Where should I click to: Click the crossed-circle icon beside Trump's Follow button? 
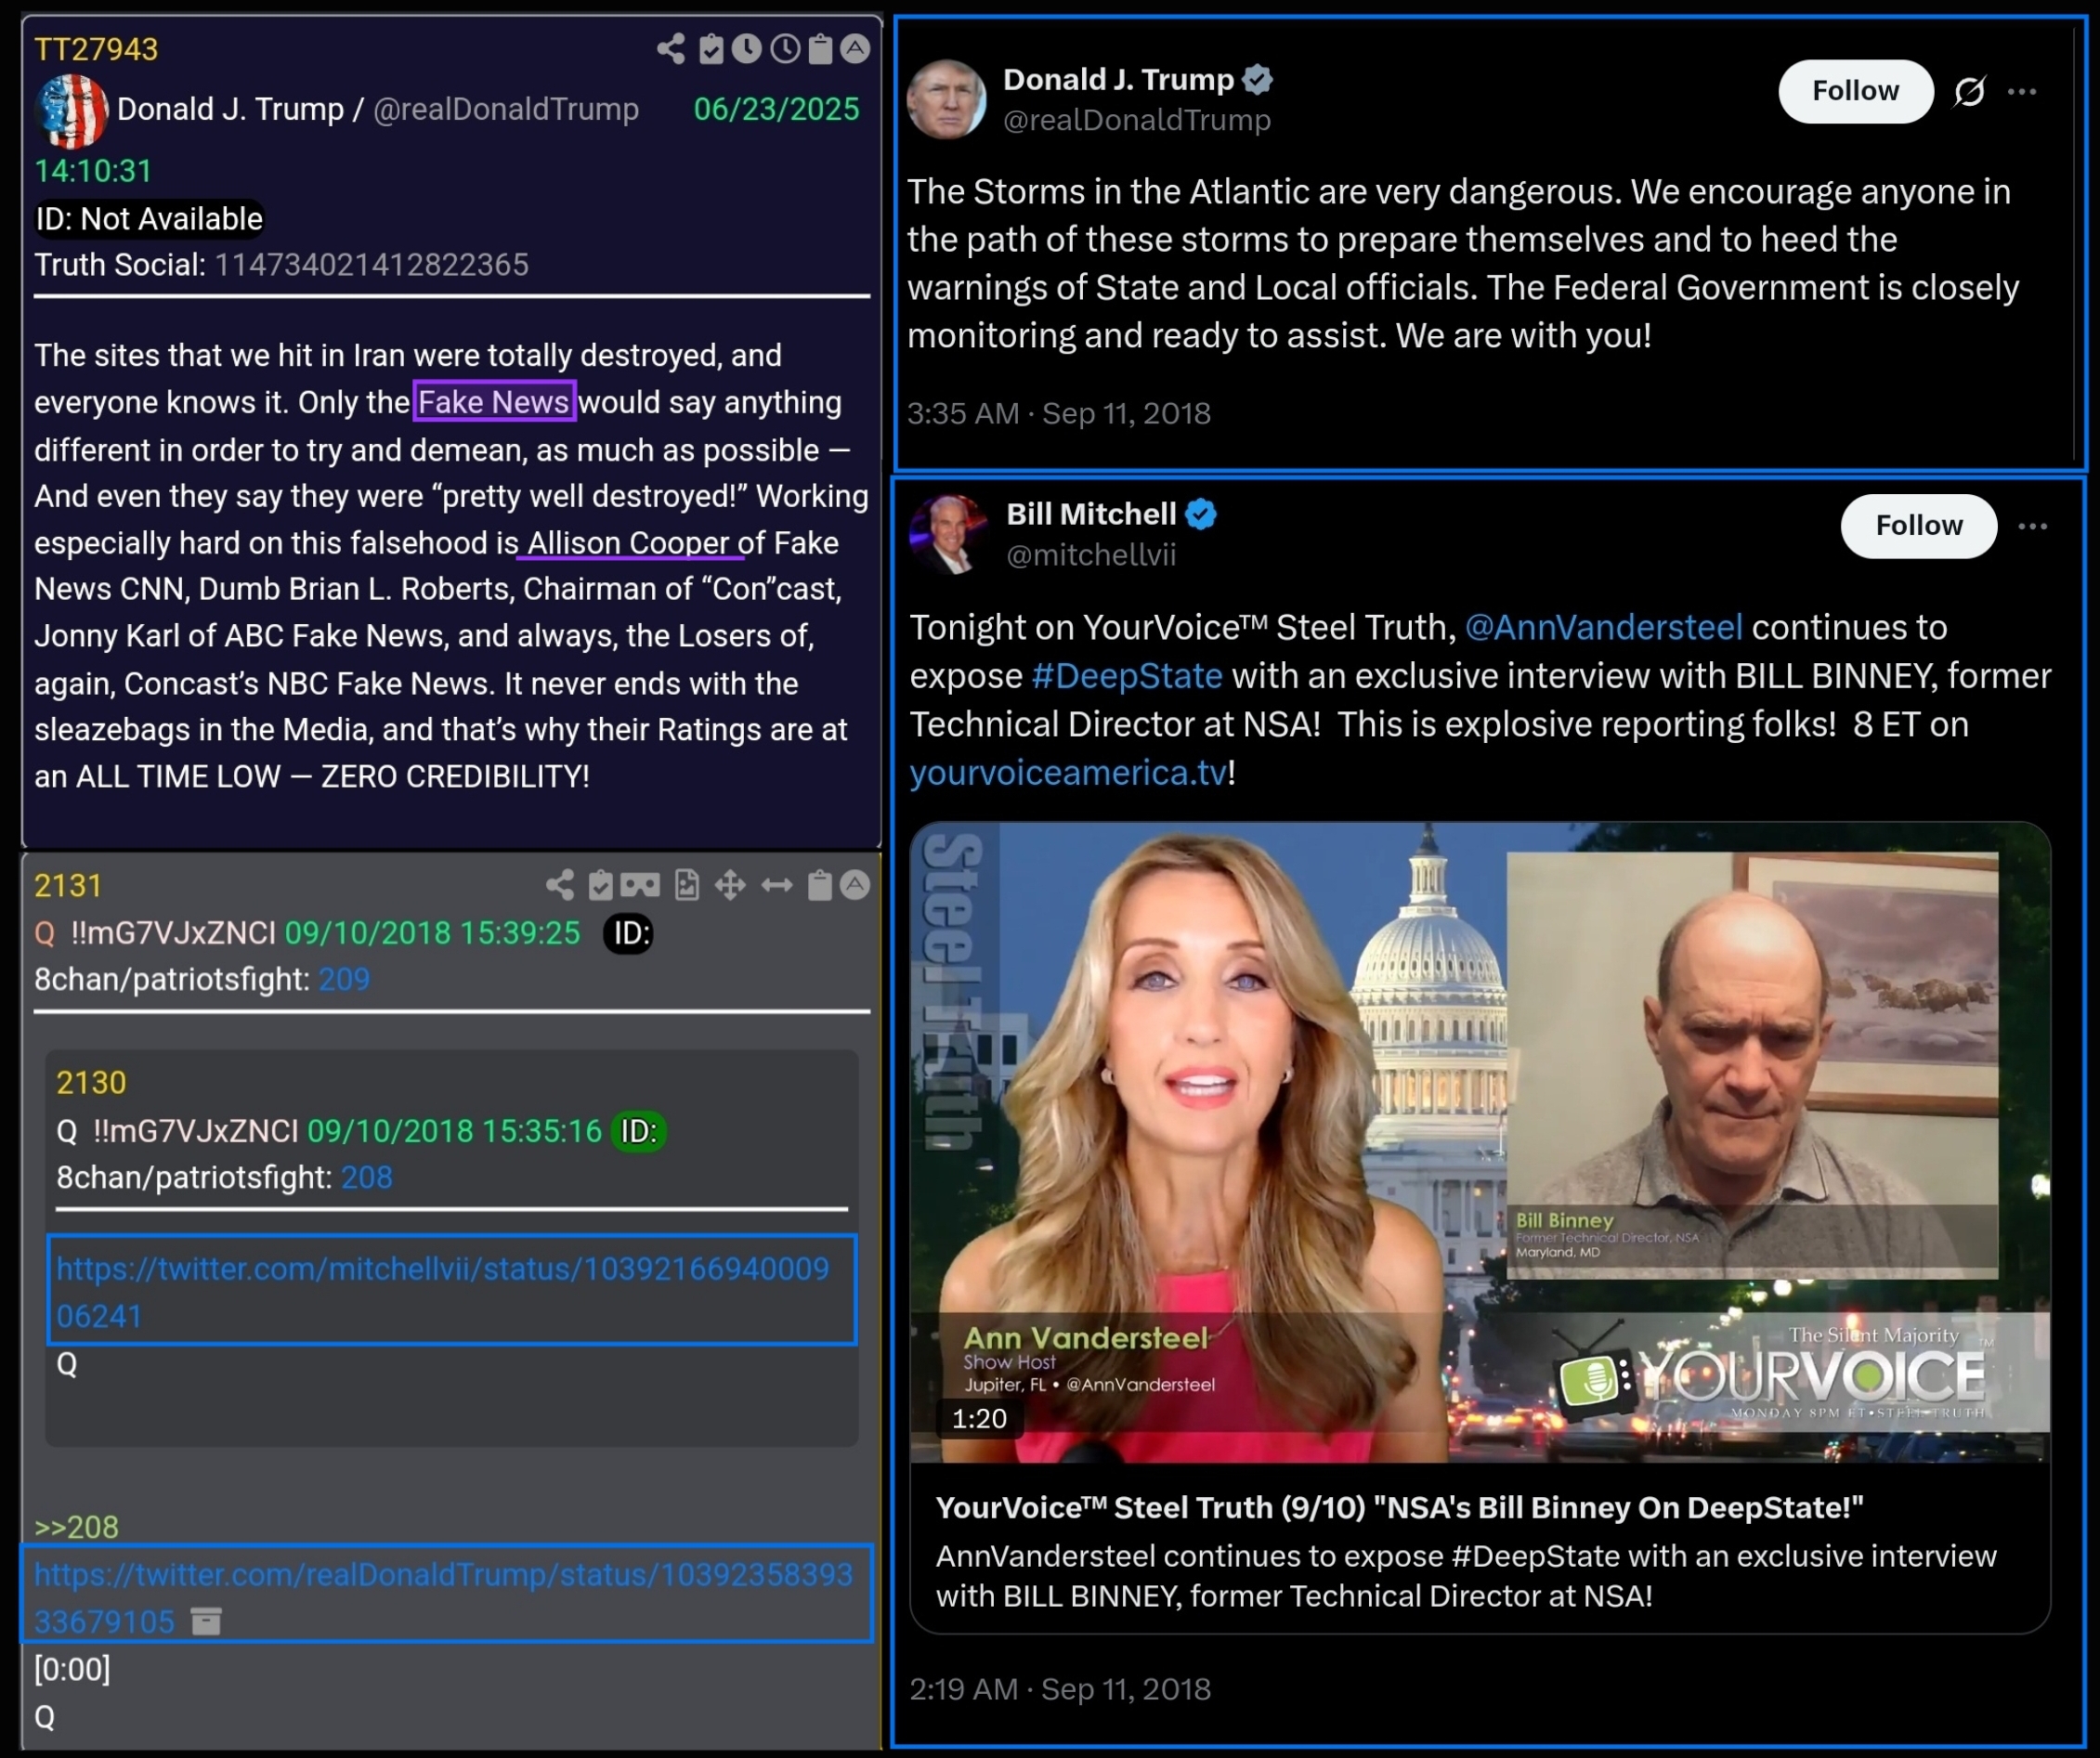1969,91
